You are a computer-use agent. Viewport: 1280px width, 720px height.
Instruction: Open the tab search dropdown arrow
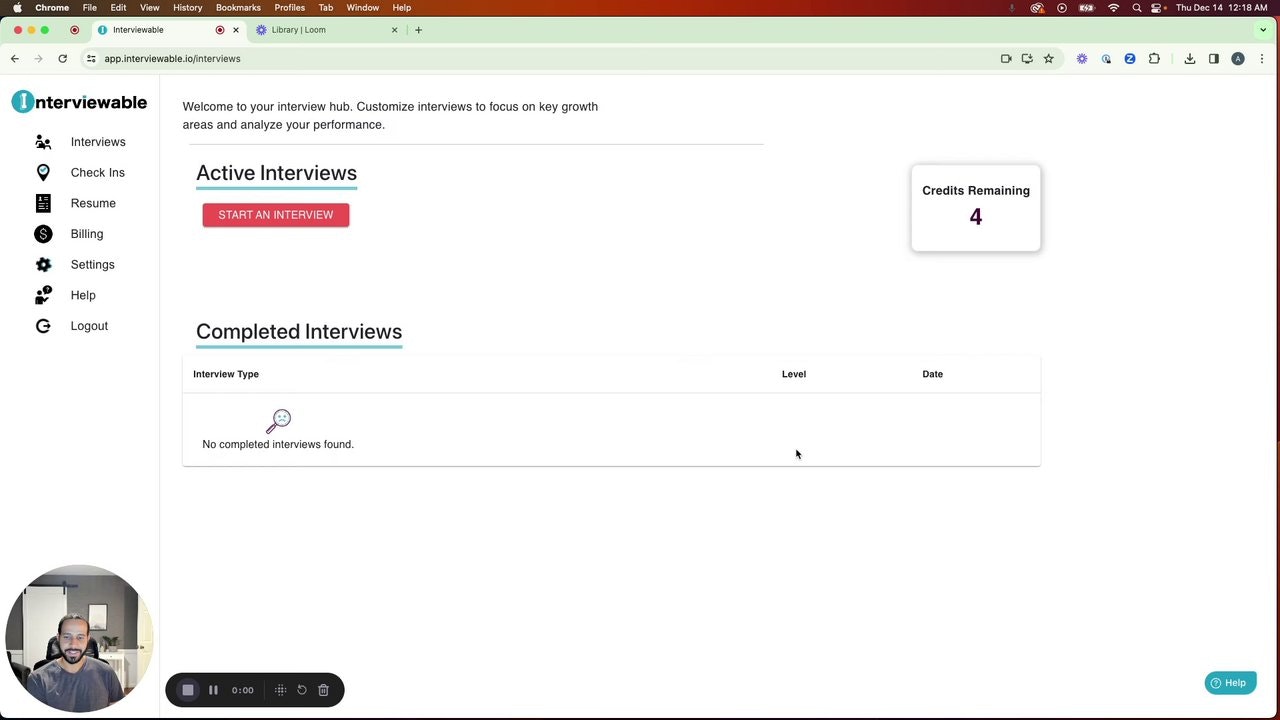[x=1263, y=29]
